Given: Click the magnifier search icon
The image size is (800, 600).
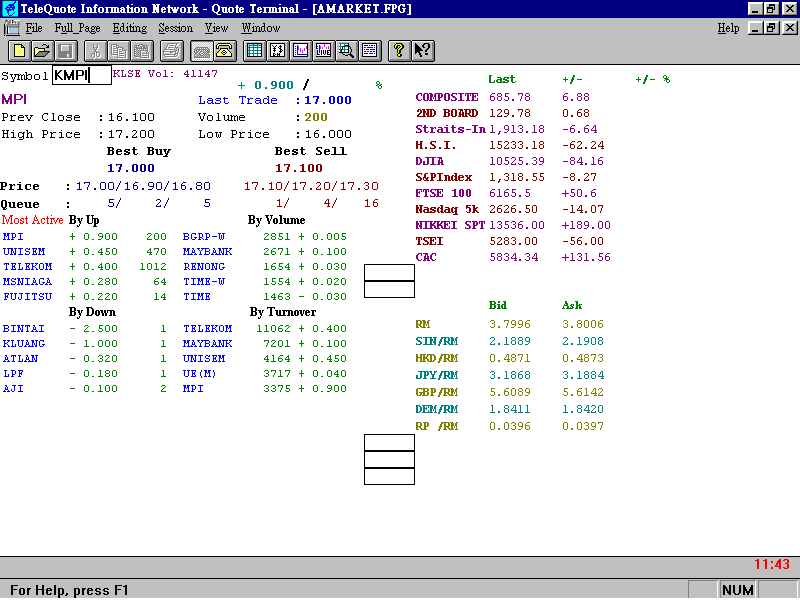Looking at the screenshot, I should click(346, 51).
